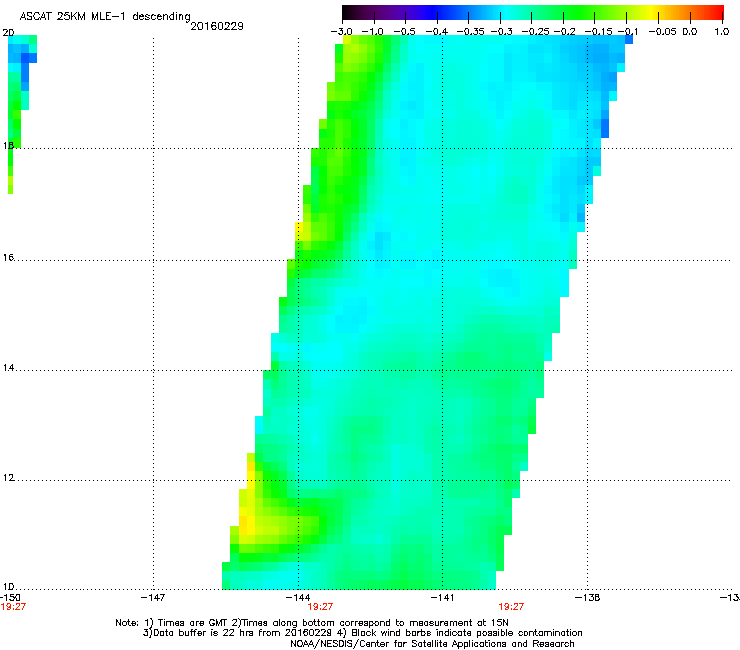Click the longitude label -144

pos(298,598)
